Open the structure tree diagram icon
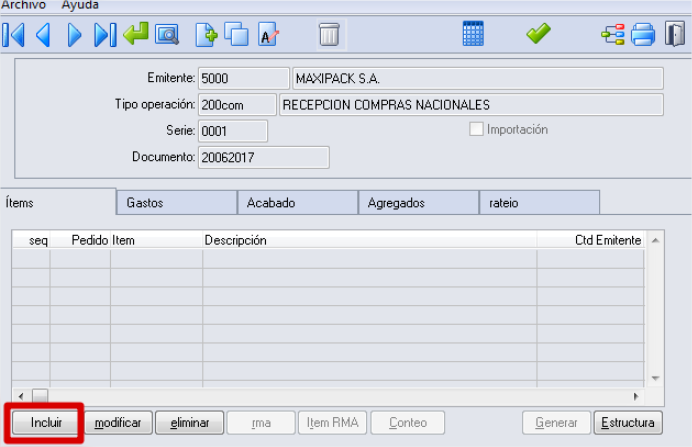The height and width of the screenshot is (447, 692). pos(613,34)
